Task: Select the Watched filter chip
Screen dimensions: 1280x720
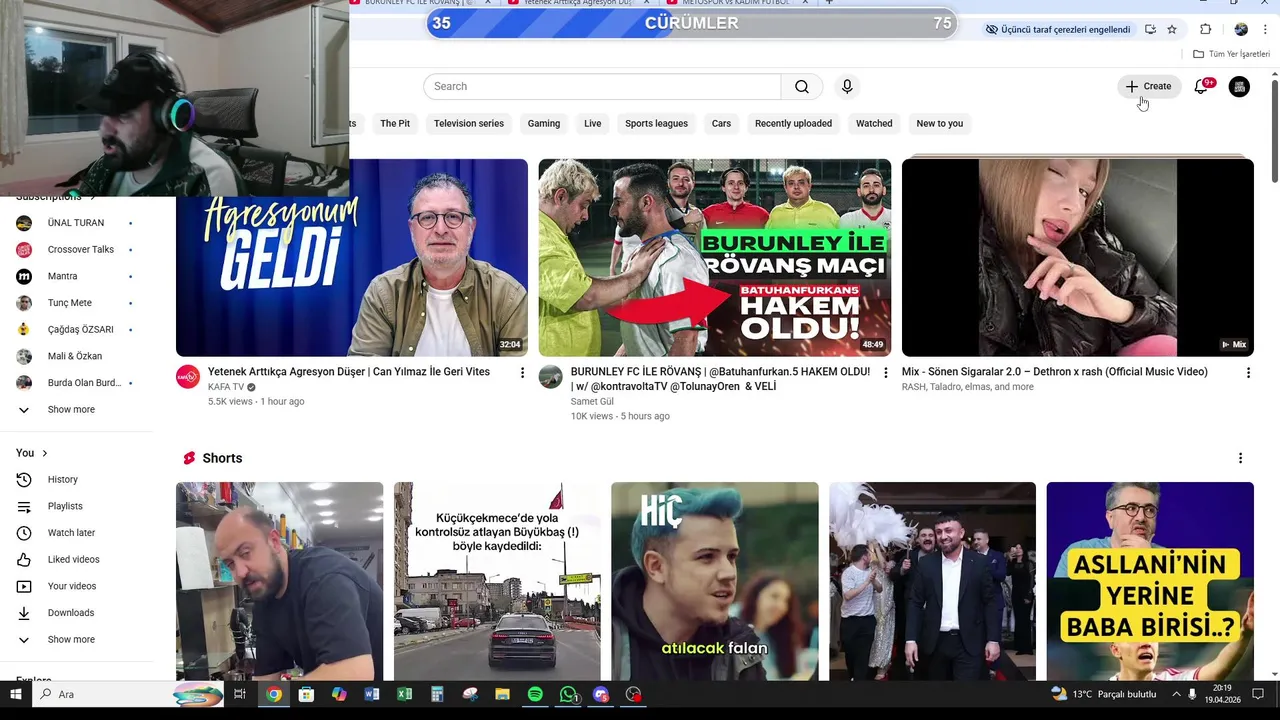Action: click(x=874, y=124)
